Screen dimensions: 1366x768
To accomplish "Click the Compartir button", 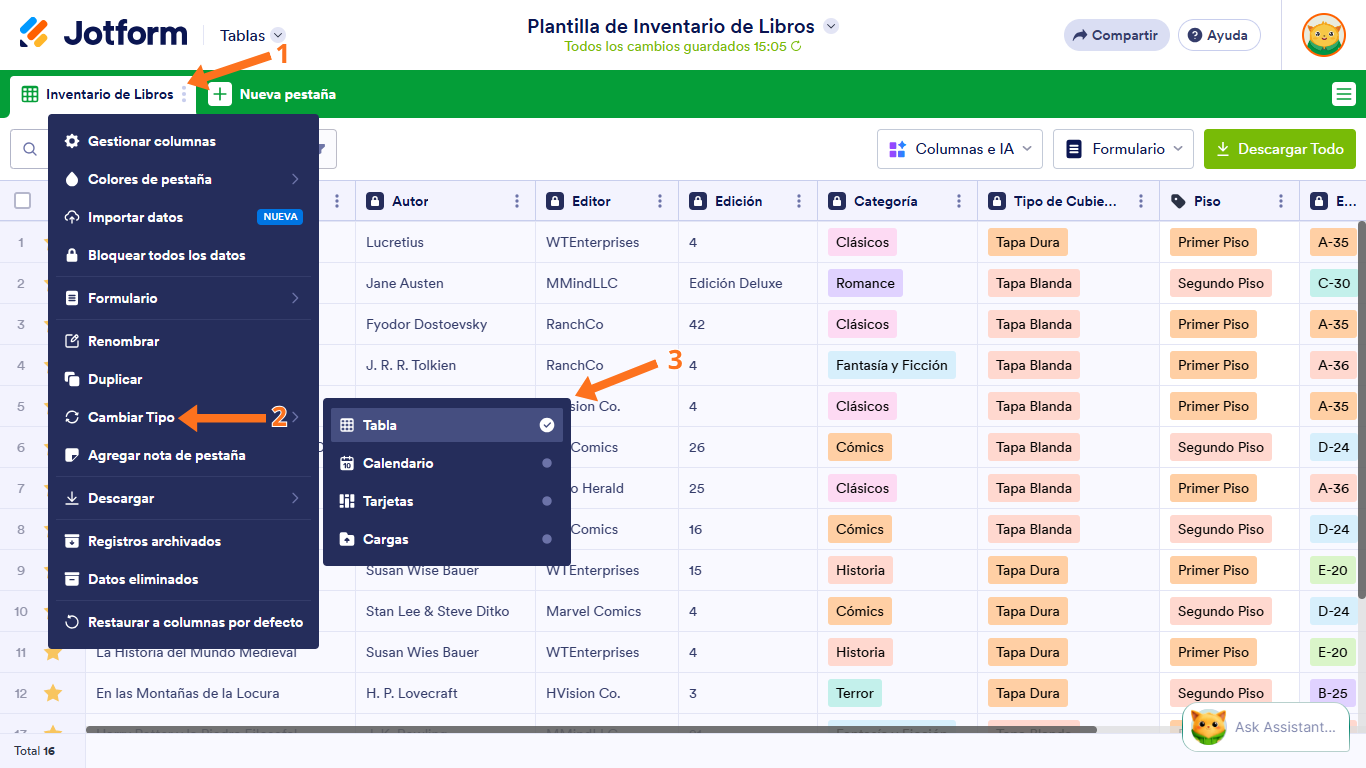I will pyautogui.click(x=1116, y=35).
